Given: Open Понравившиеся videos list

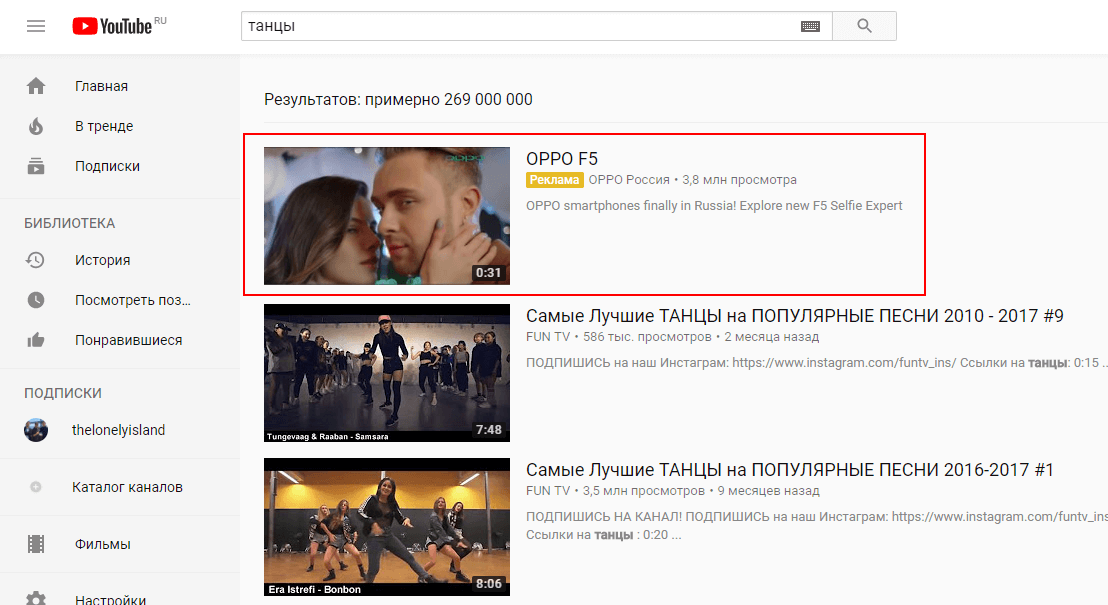Looking at the screenshot, I should [x=129, y=340].
